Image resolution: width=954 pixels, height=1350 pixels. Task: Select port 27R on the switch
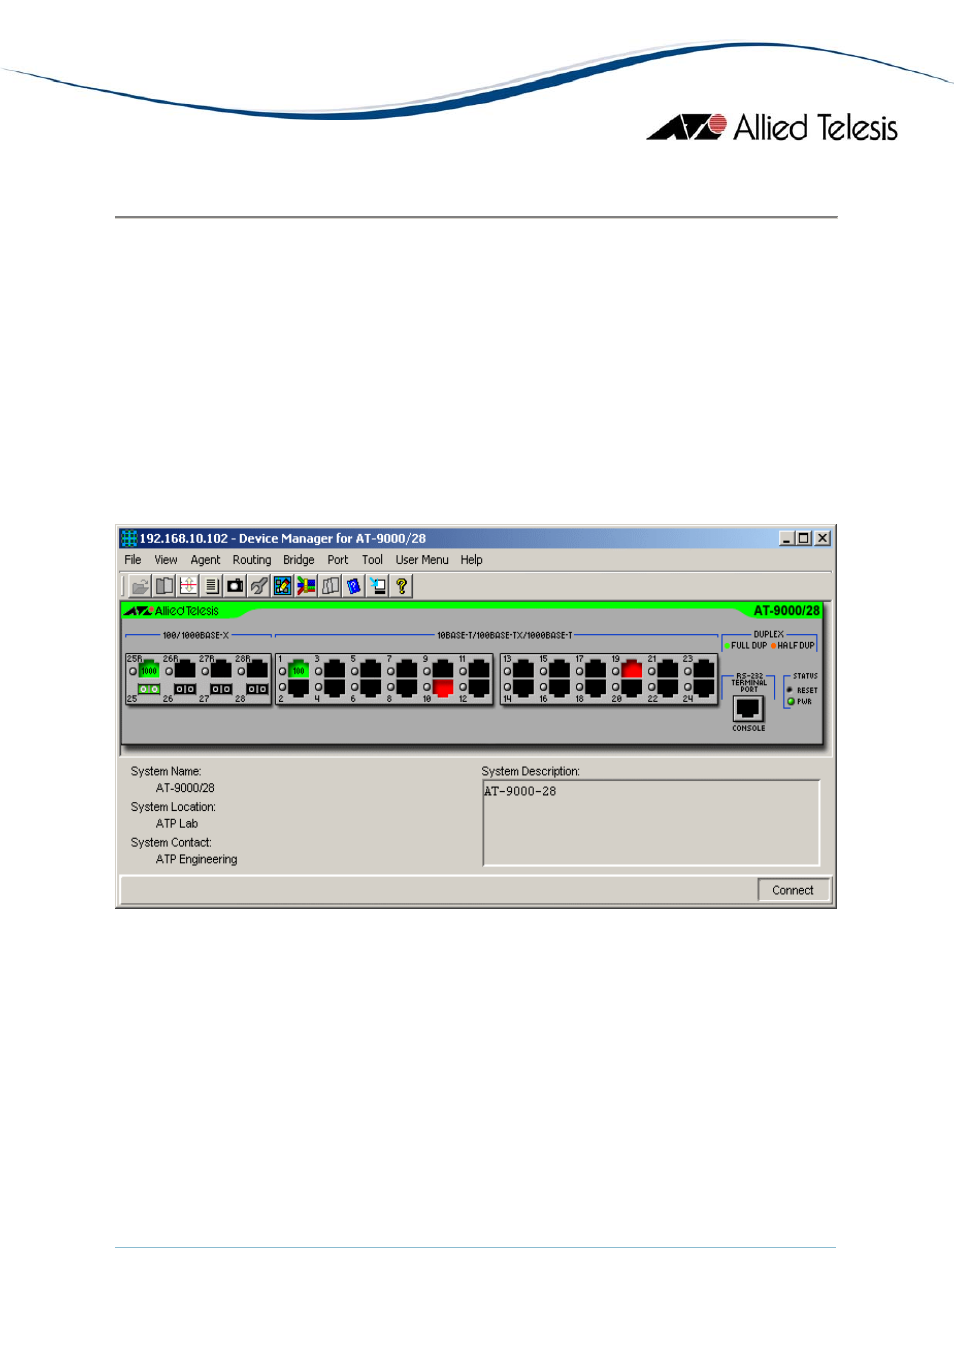(x=221, y=669)
